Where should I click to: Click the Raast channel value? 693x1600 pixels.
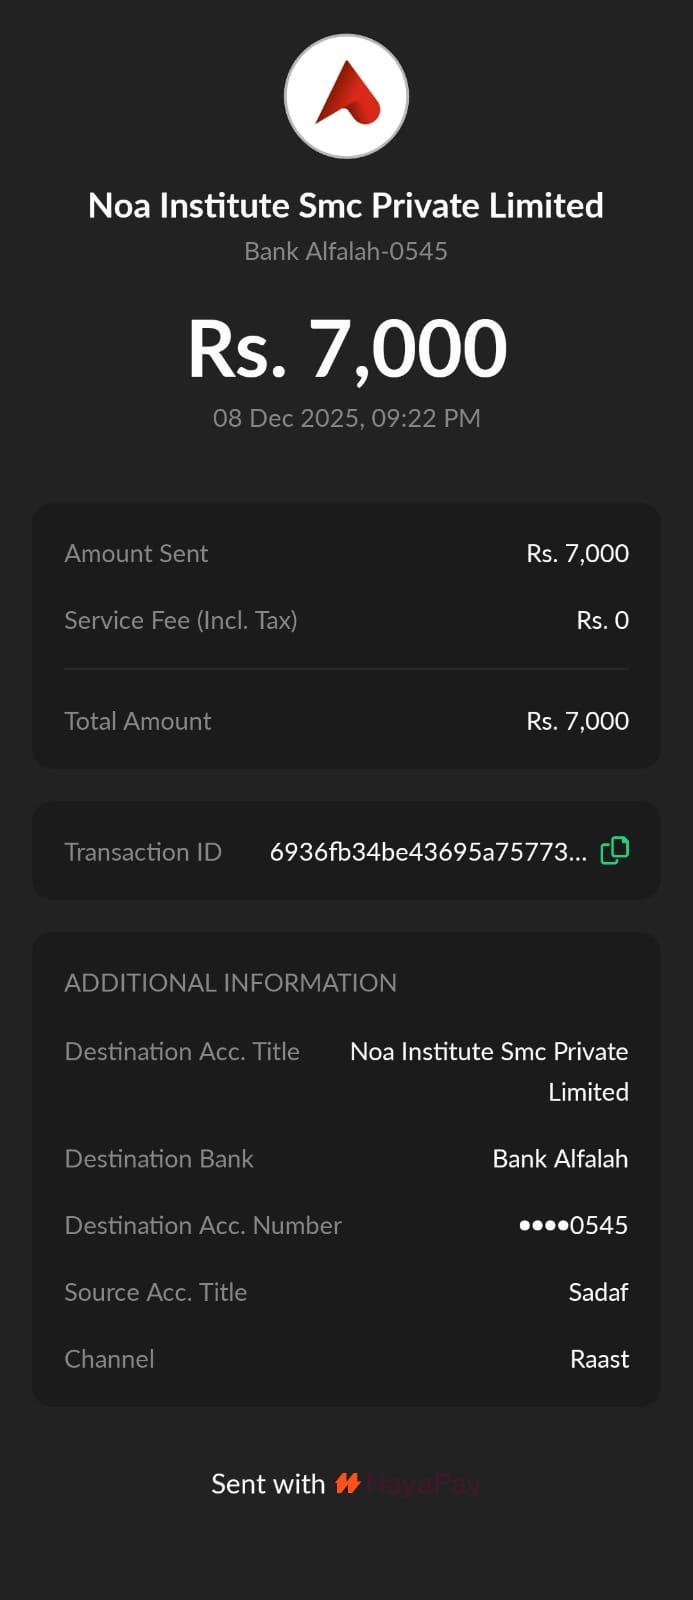(x=599, y=1360)
